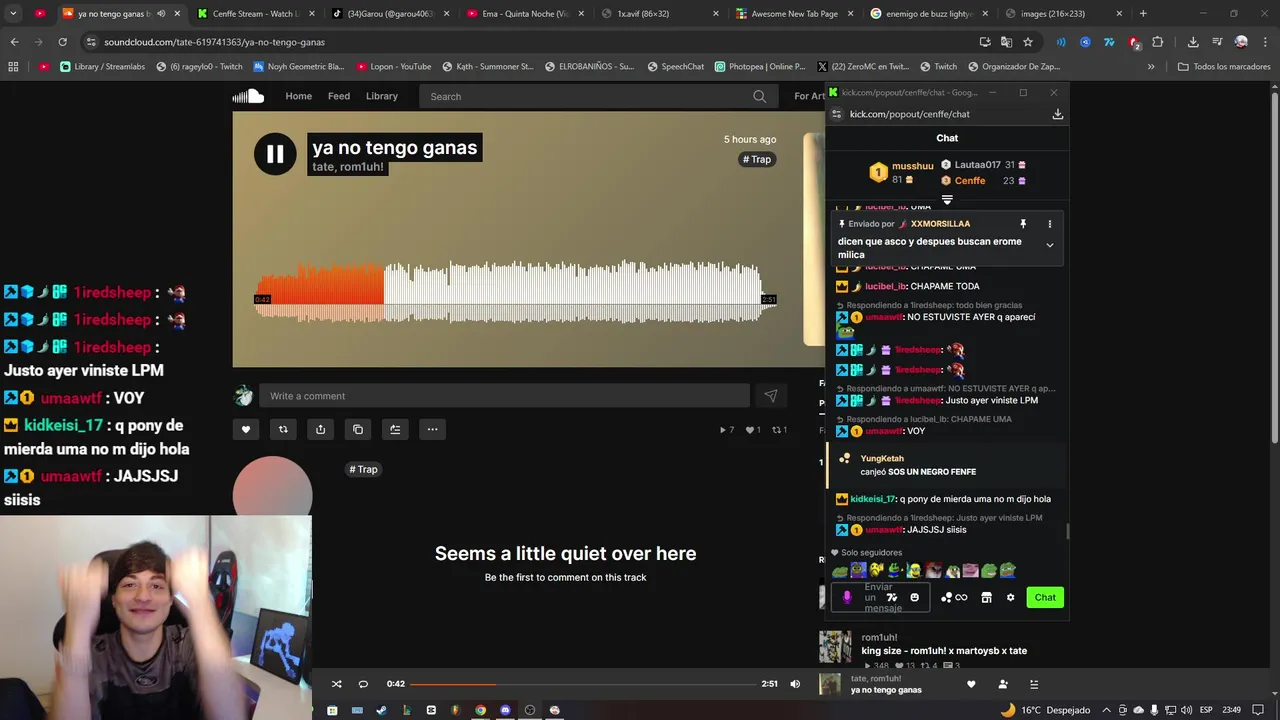This screenshot has width=1280, height=720.
Task: Open Chrome media control icon
Action: point(1217,42)
